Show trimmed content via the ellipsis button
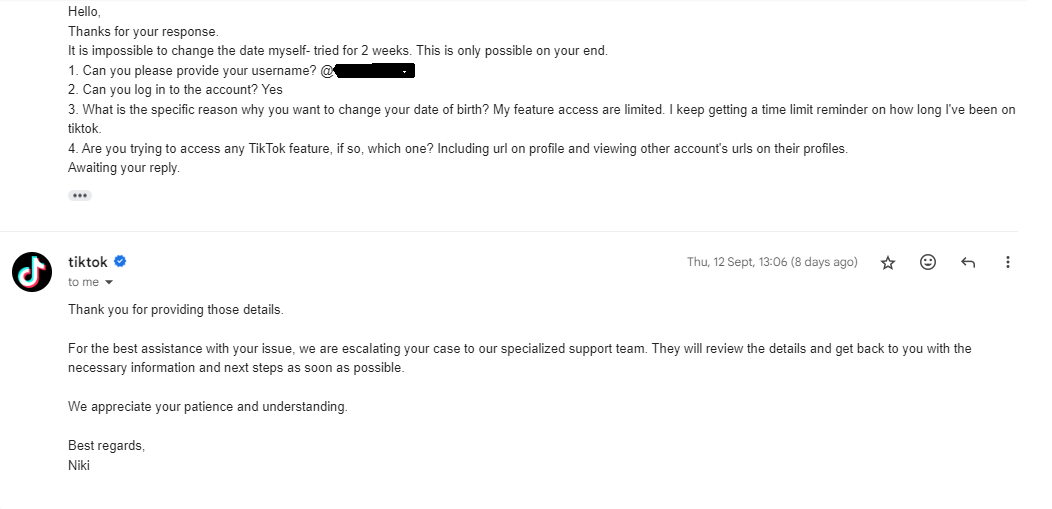Screen dimensions: 1052x509 [80, 195]
